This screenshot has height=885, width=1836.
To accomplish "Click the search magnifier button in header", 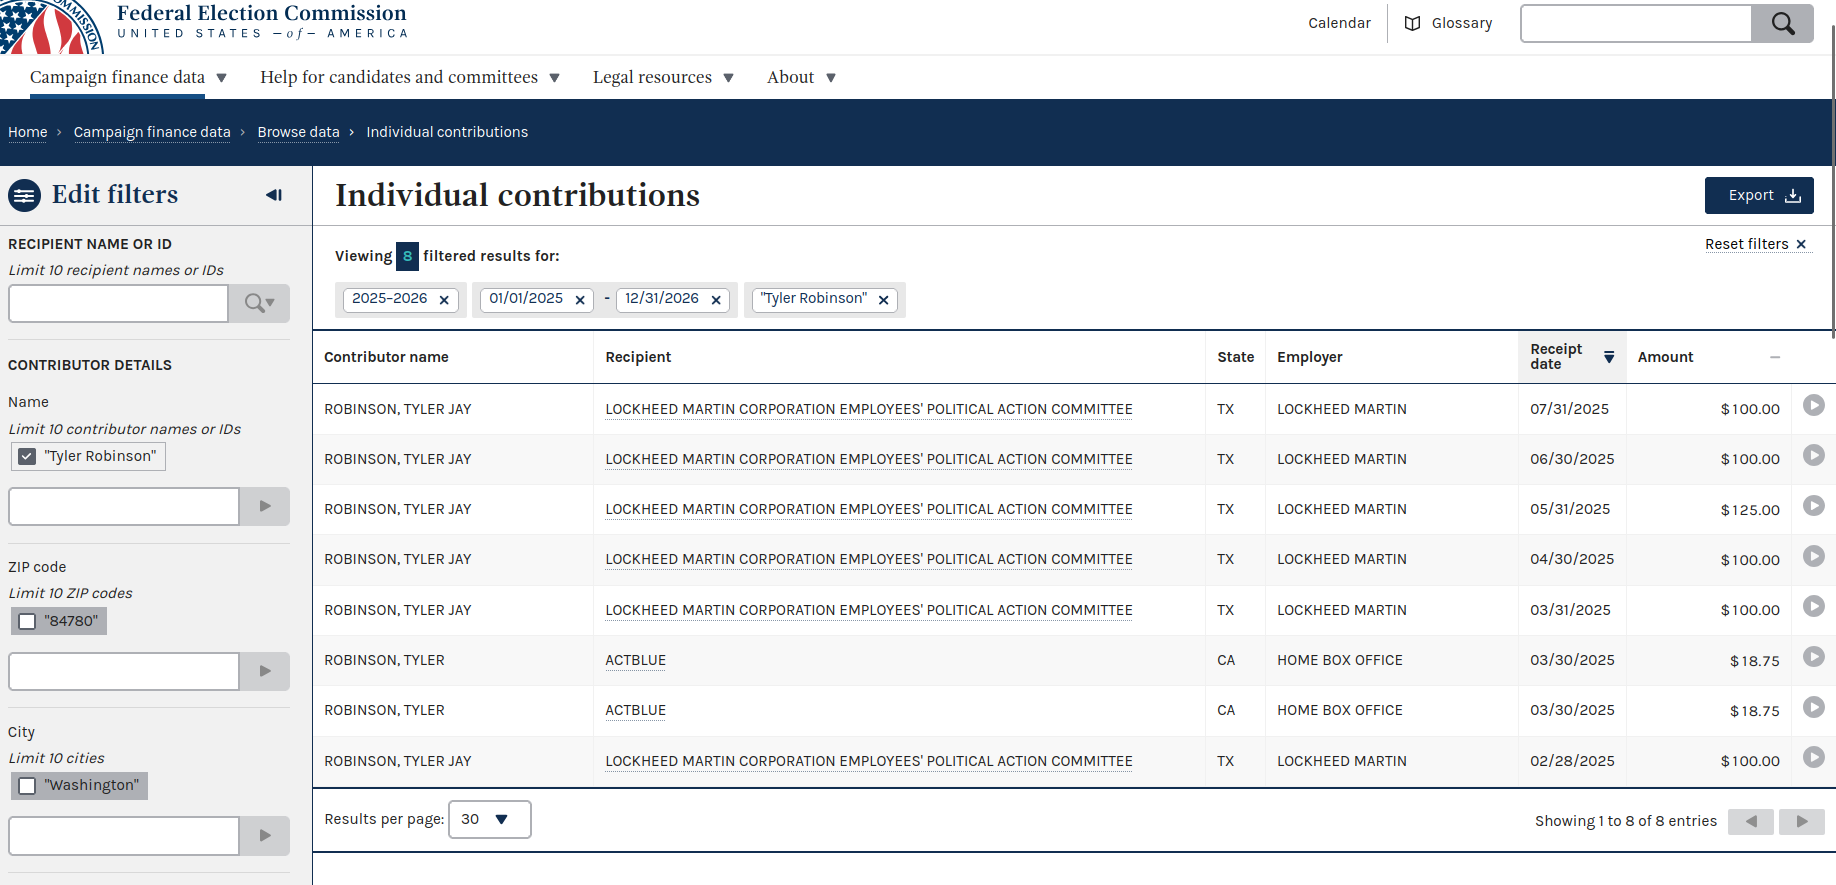I will tap(1782, 23).
